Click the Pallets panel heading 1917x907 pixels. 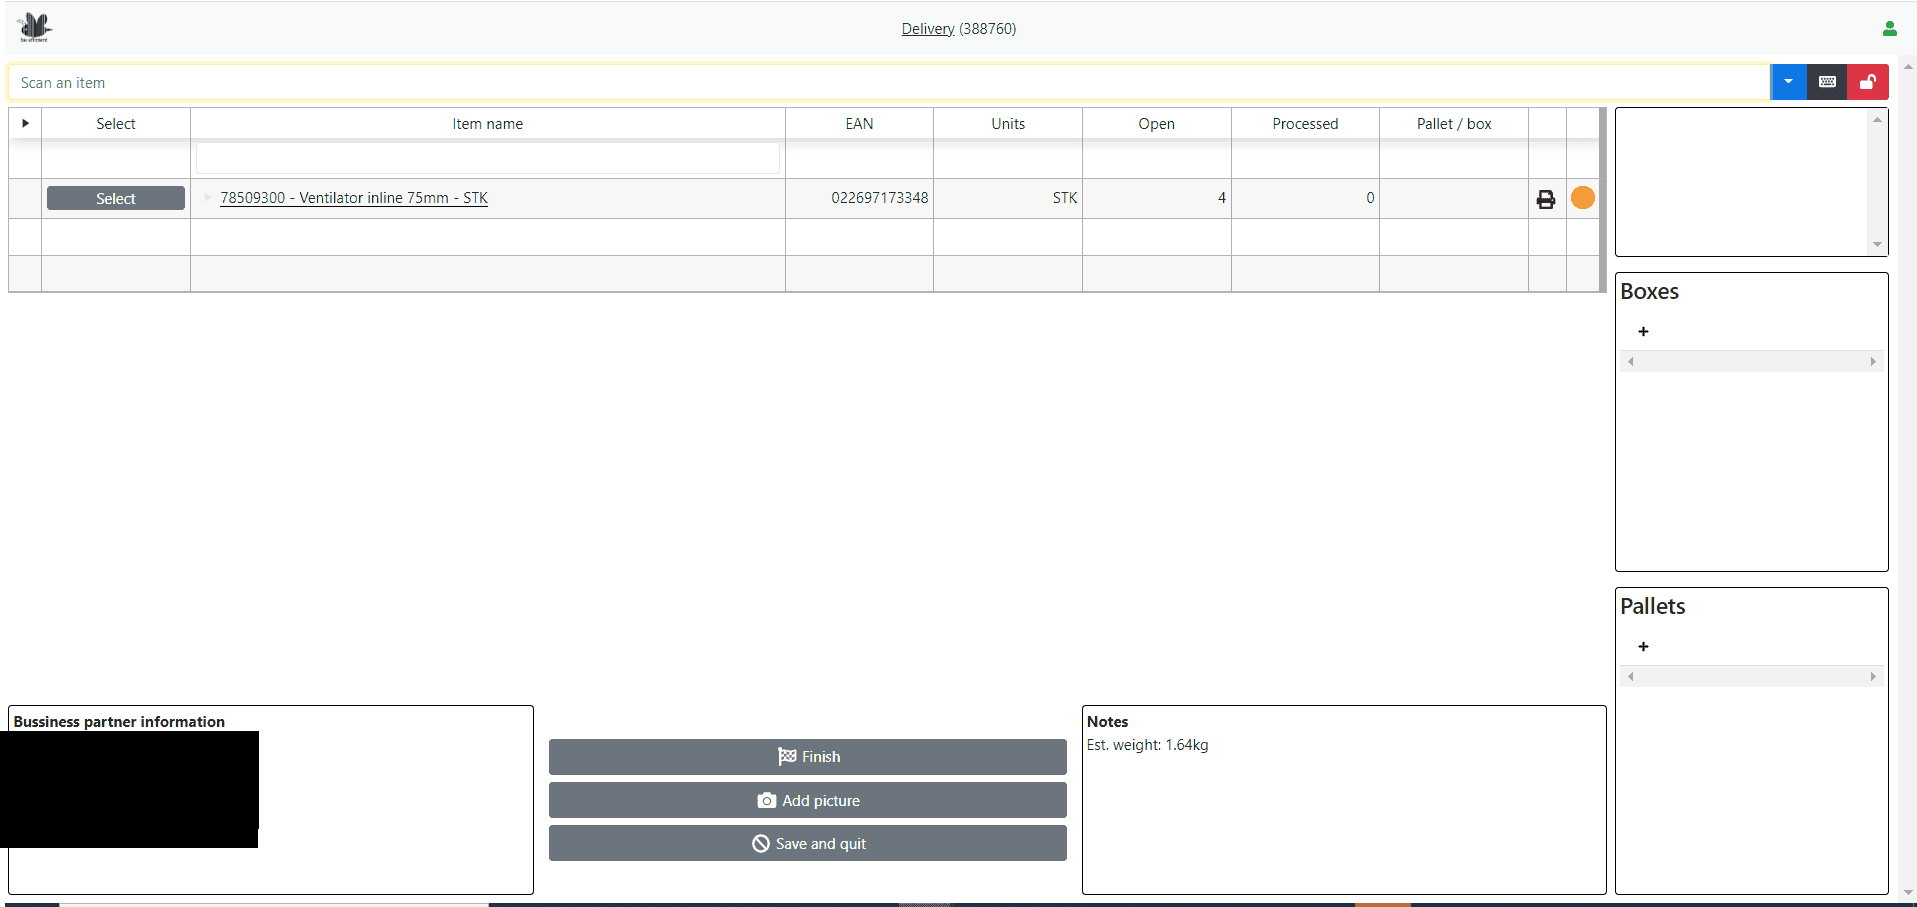click(x=1652, y=607)
